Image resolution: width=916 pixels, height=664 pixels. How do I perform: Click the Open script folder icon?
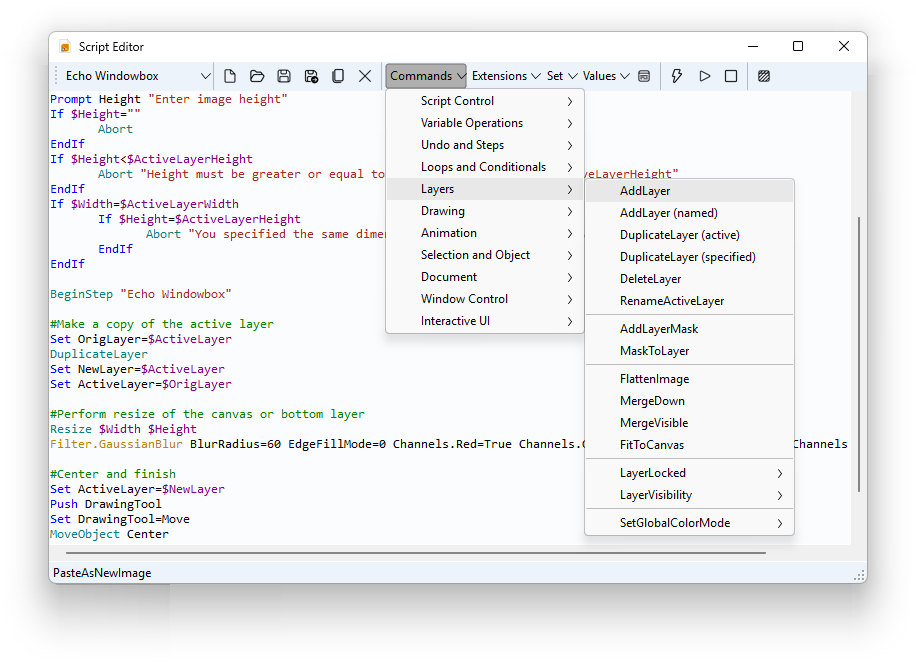tap(257, 76)
